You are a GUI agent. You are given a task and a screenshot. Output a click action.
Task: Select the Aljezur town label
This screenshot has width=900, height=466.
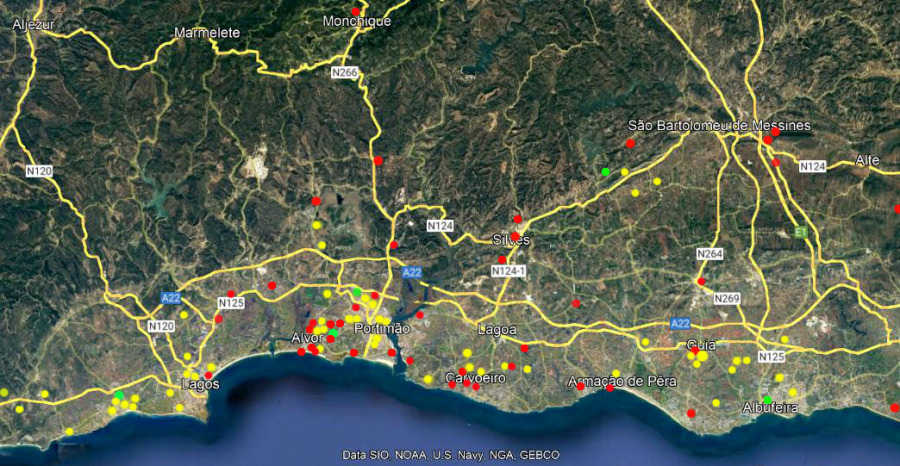pyautogui.click(x=33, y=25)
